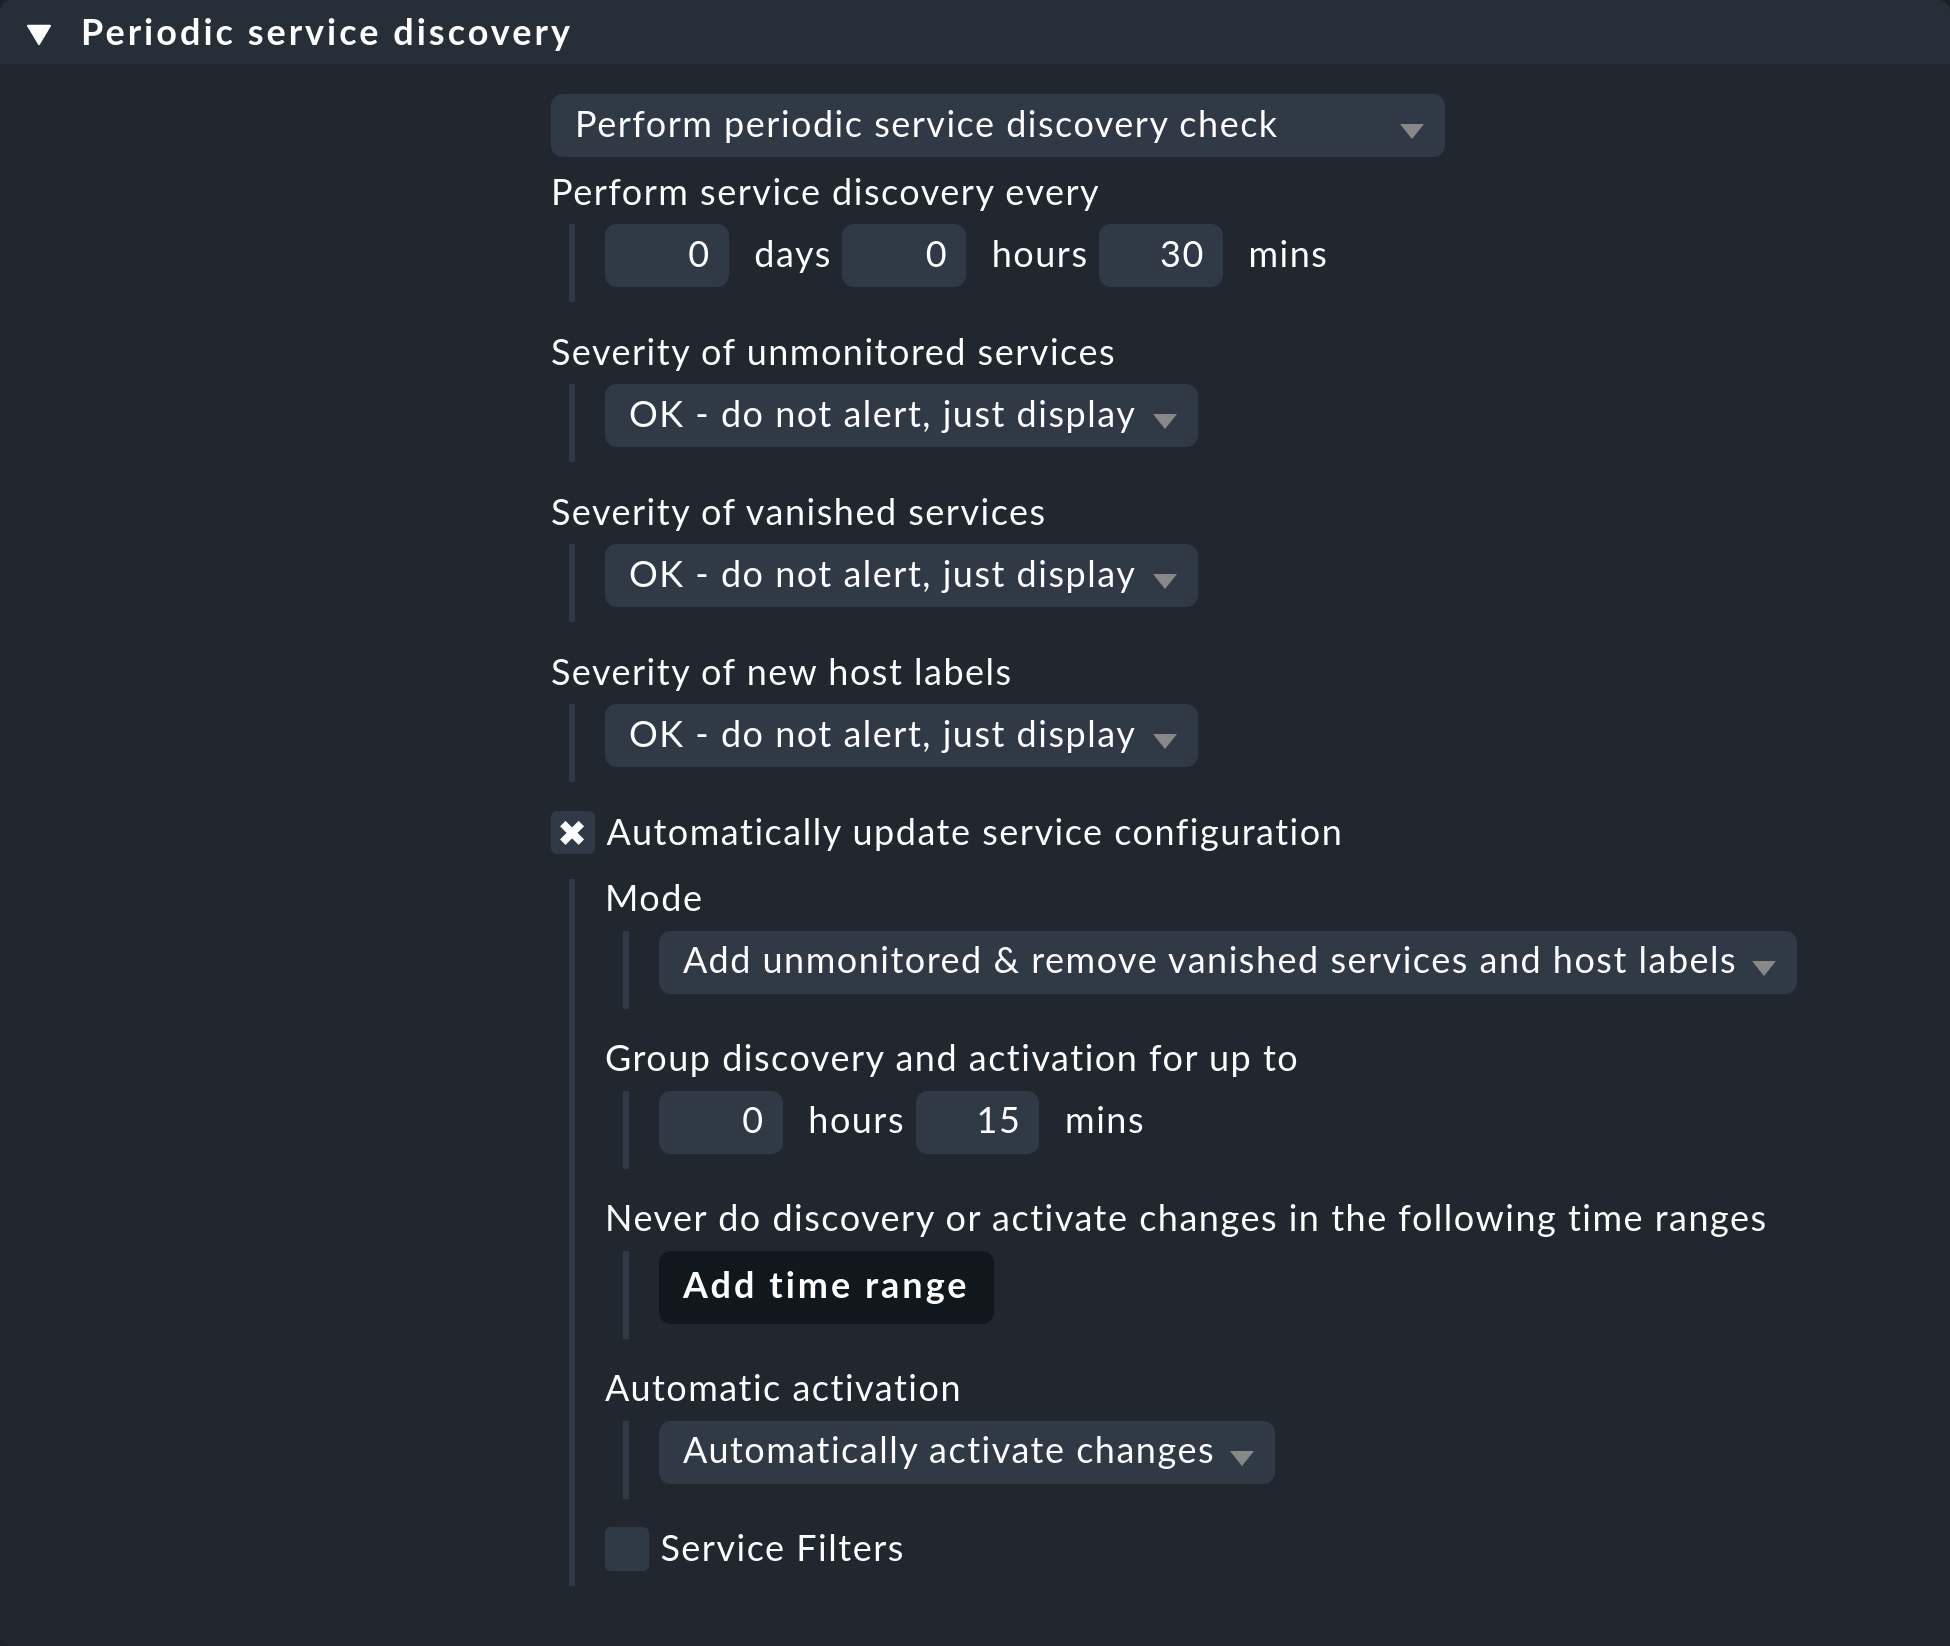1950x1646 pixels.
Task: Click the Never do discovery time ranges label
Action: [x=1186, y=1219]
